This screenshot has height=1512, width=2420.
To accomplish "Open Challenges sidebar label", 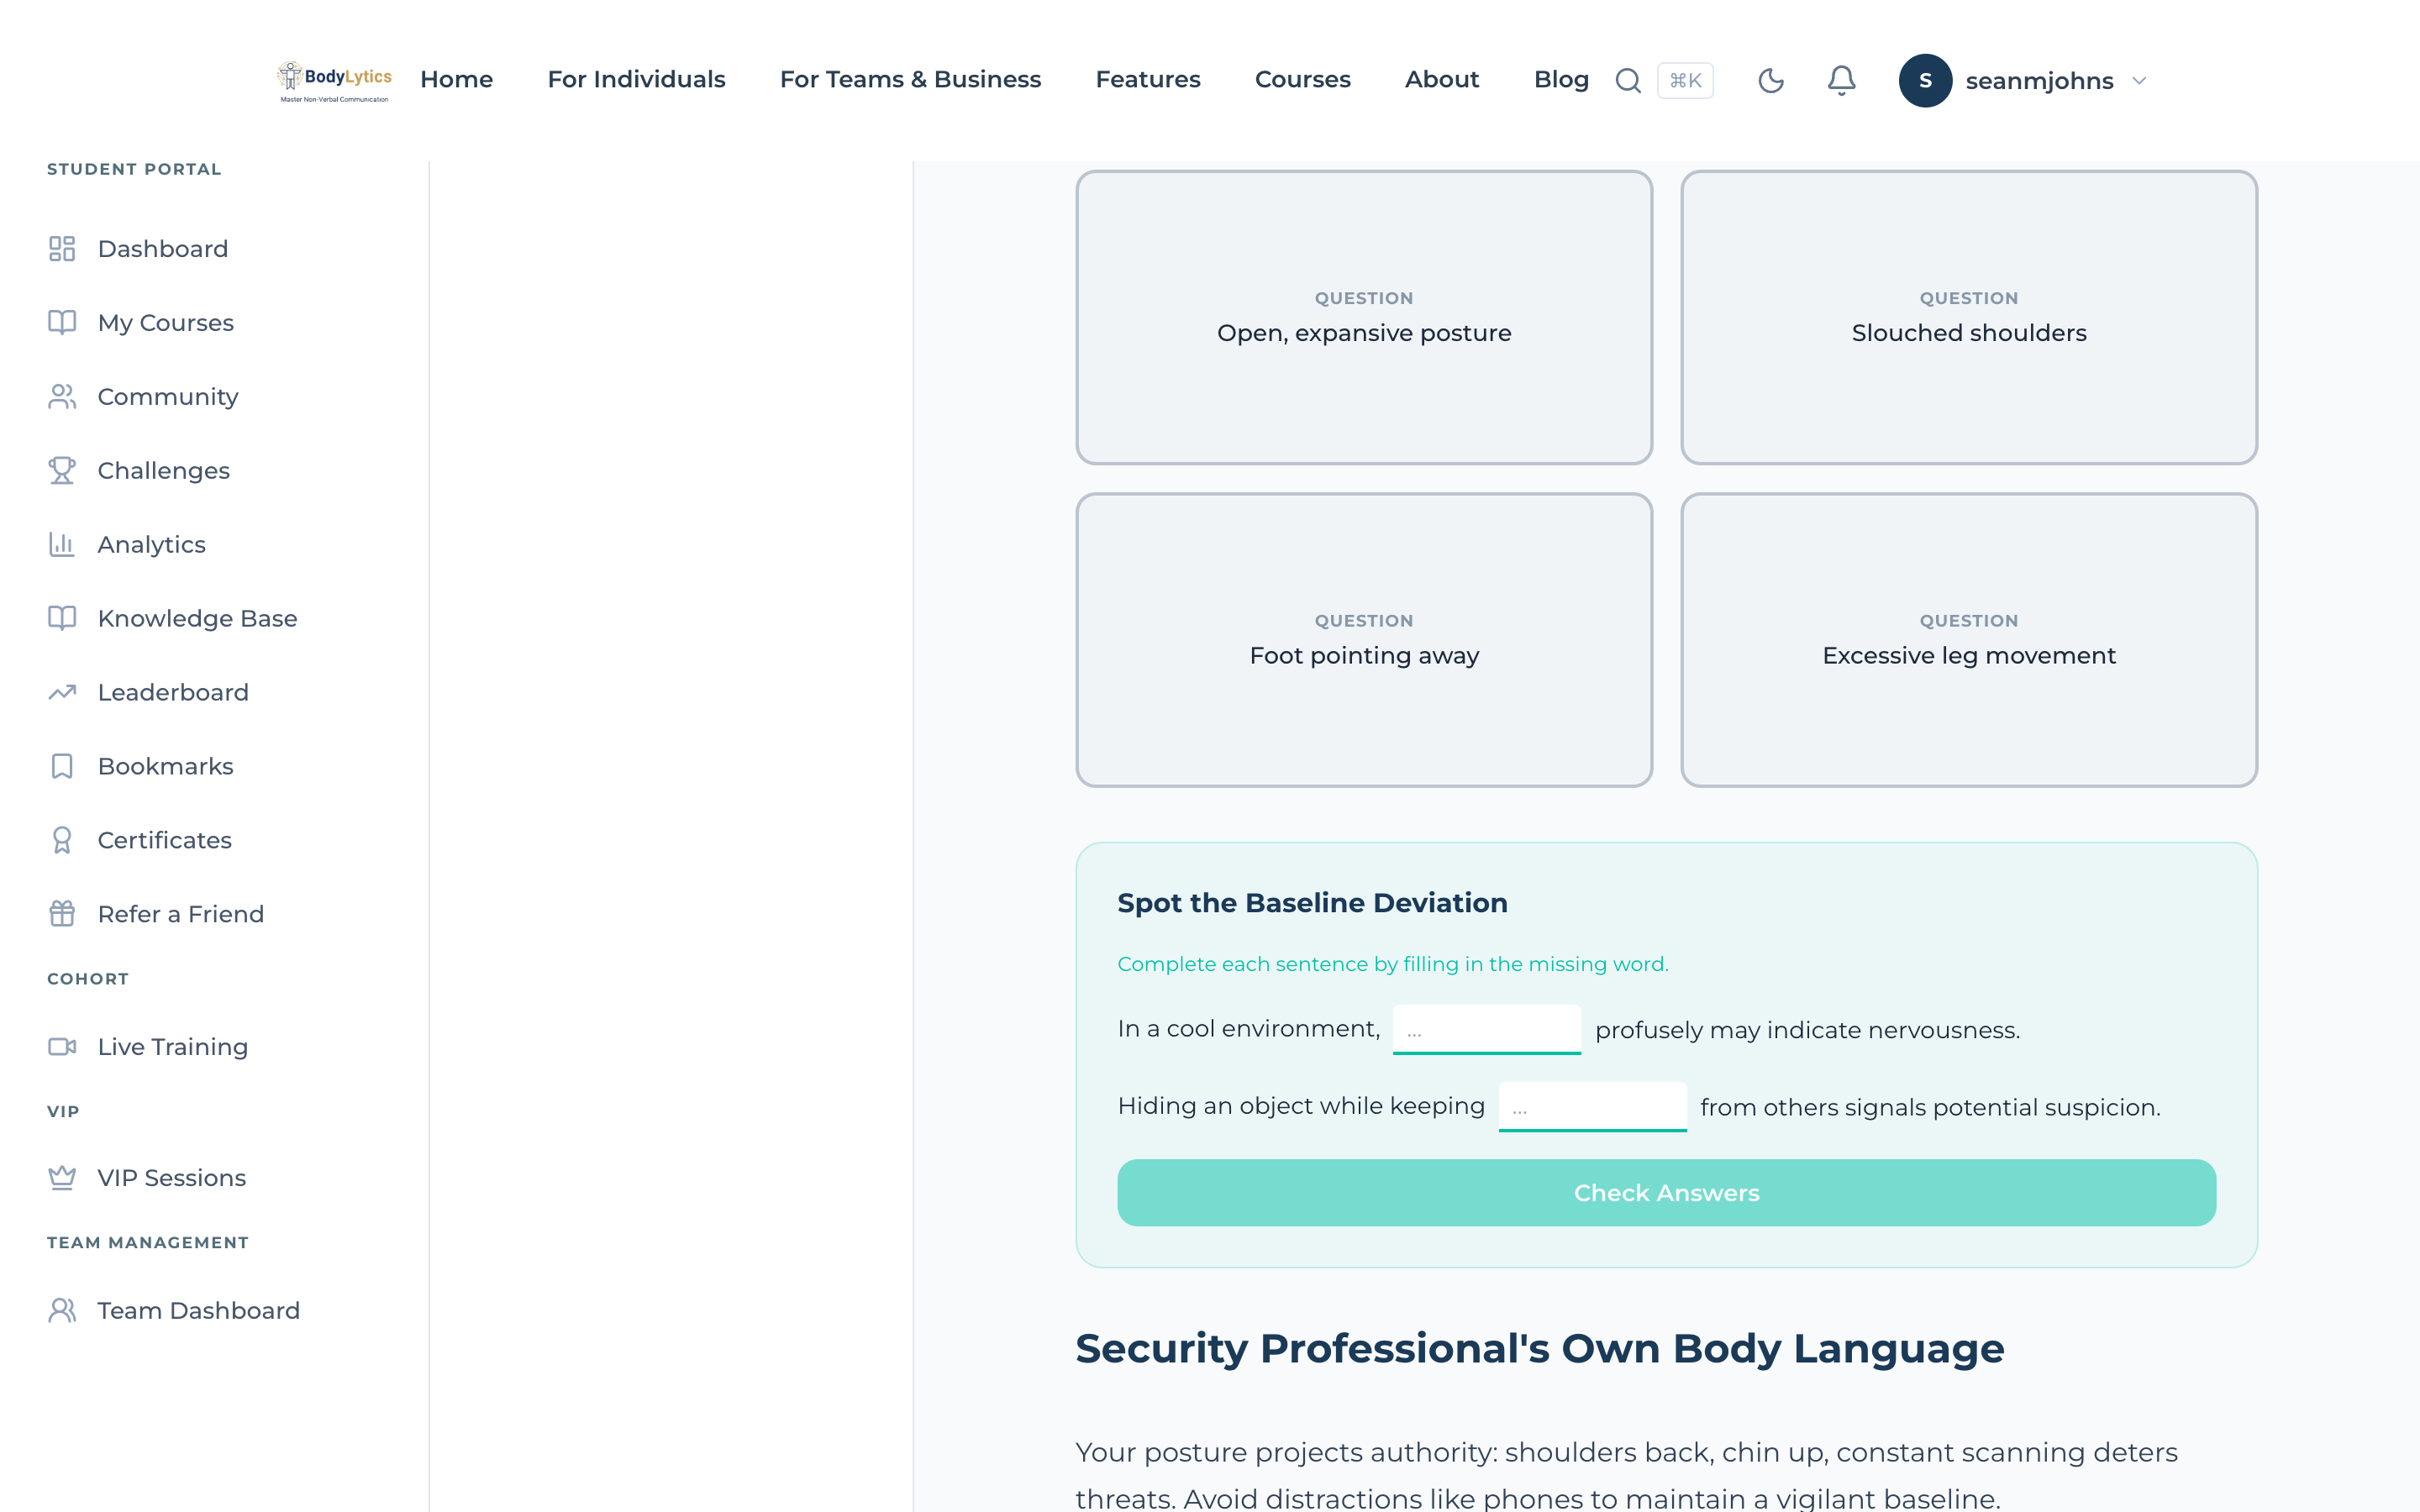I will pos(164,471).
